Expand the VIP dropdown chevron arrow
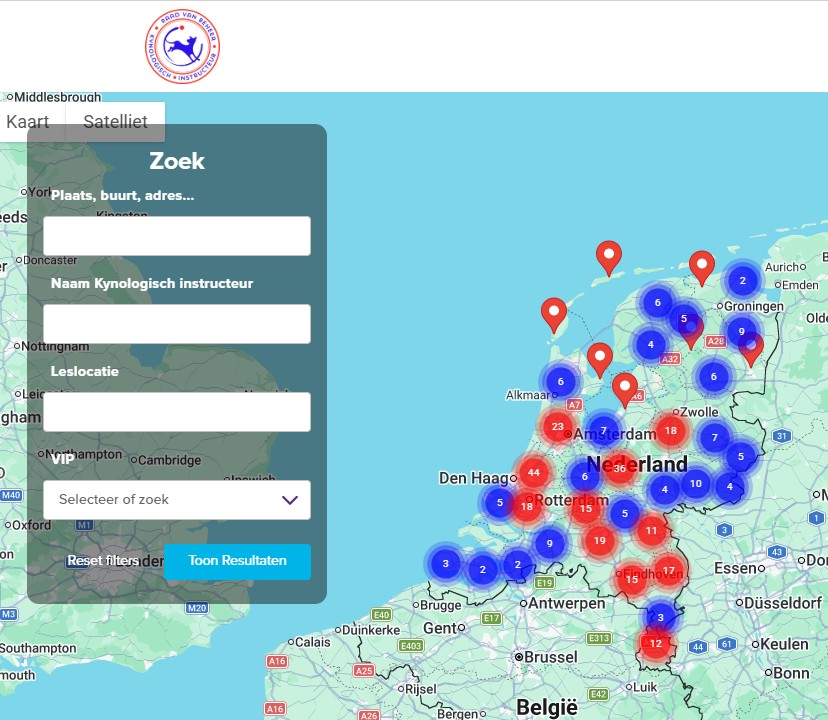828x720 pixels. click(x=290, y=500)
